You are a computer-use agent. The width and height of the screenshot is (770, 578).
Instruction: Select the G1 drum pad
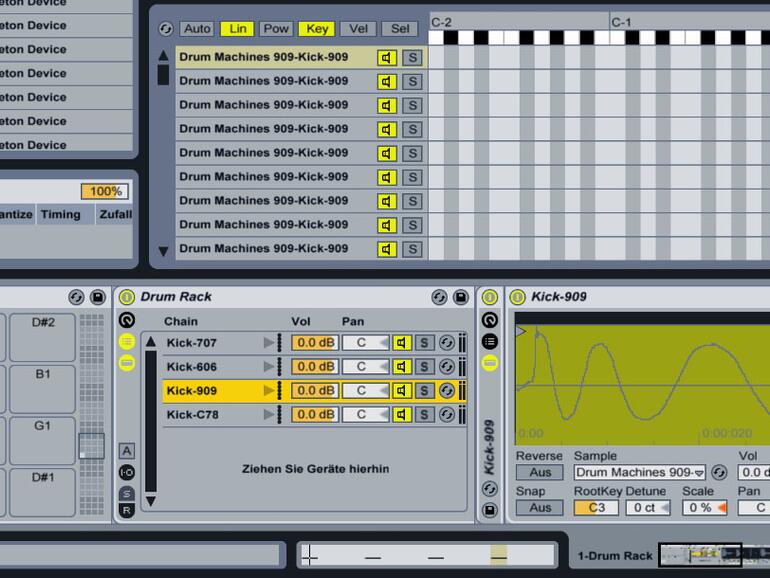click(43, 440)
